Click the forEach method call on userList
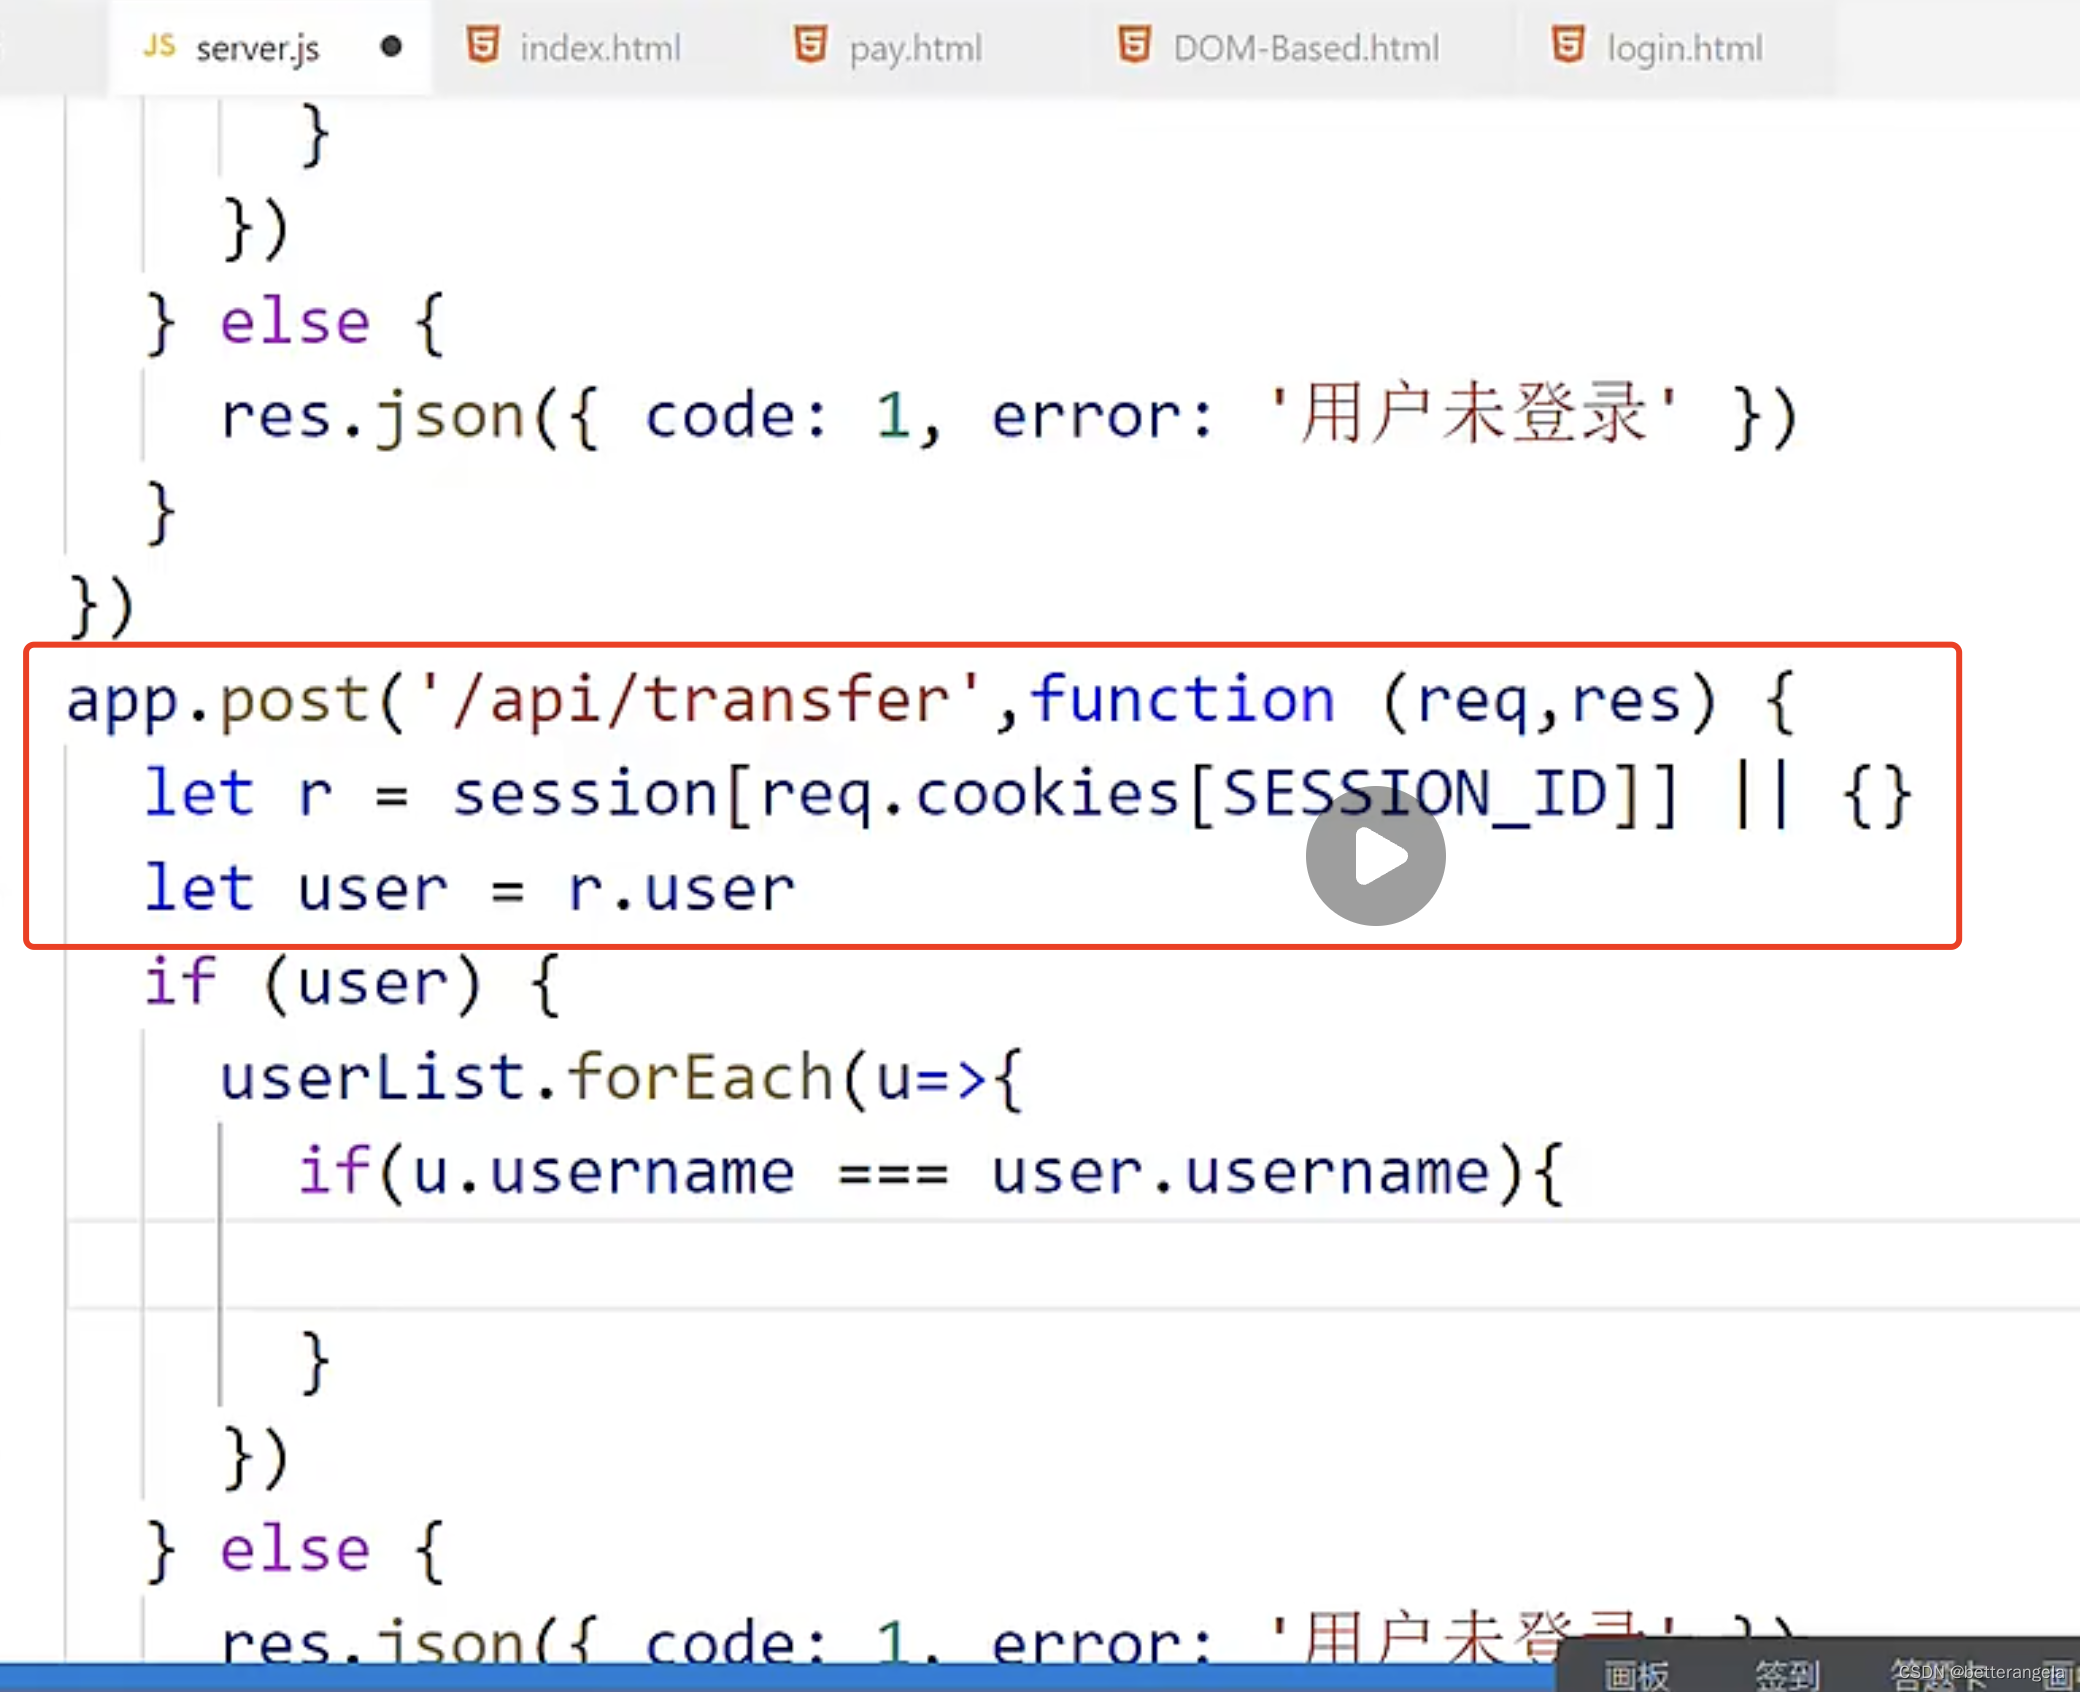Image resolution: width=2080 pixels, height=1692 pixels. click(x=700, y=1078)
